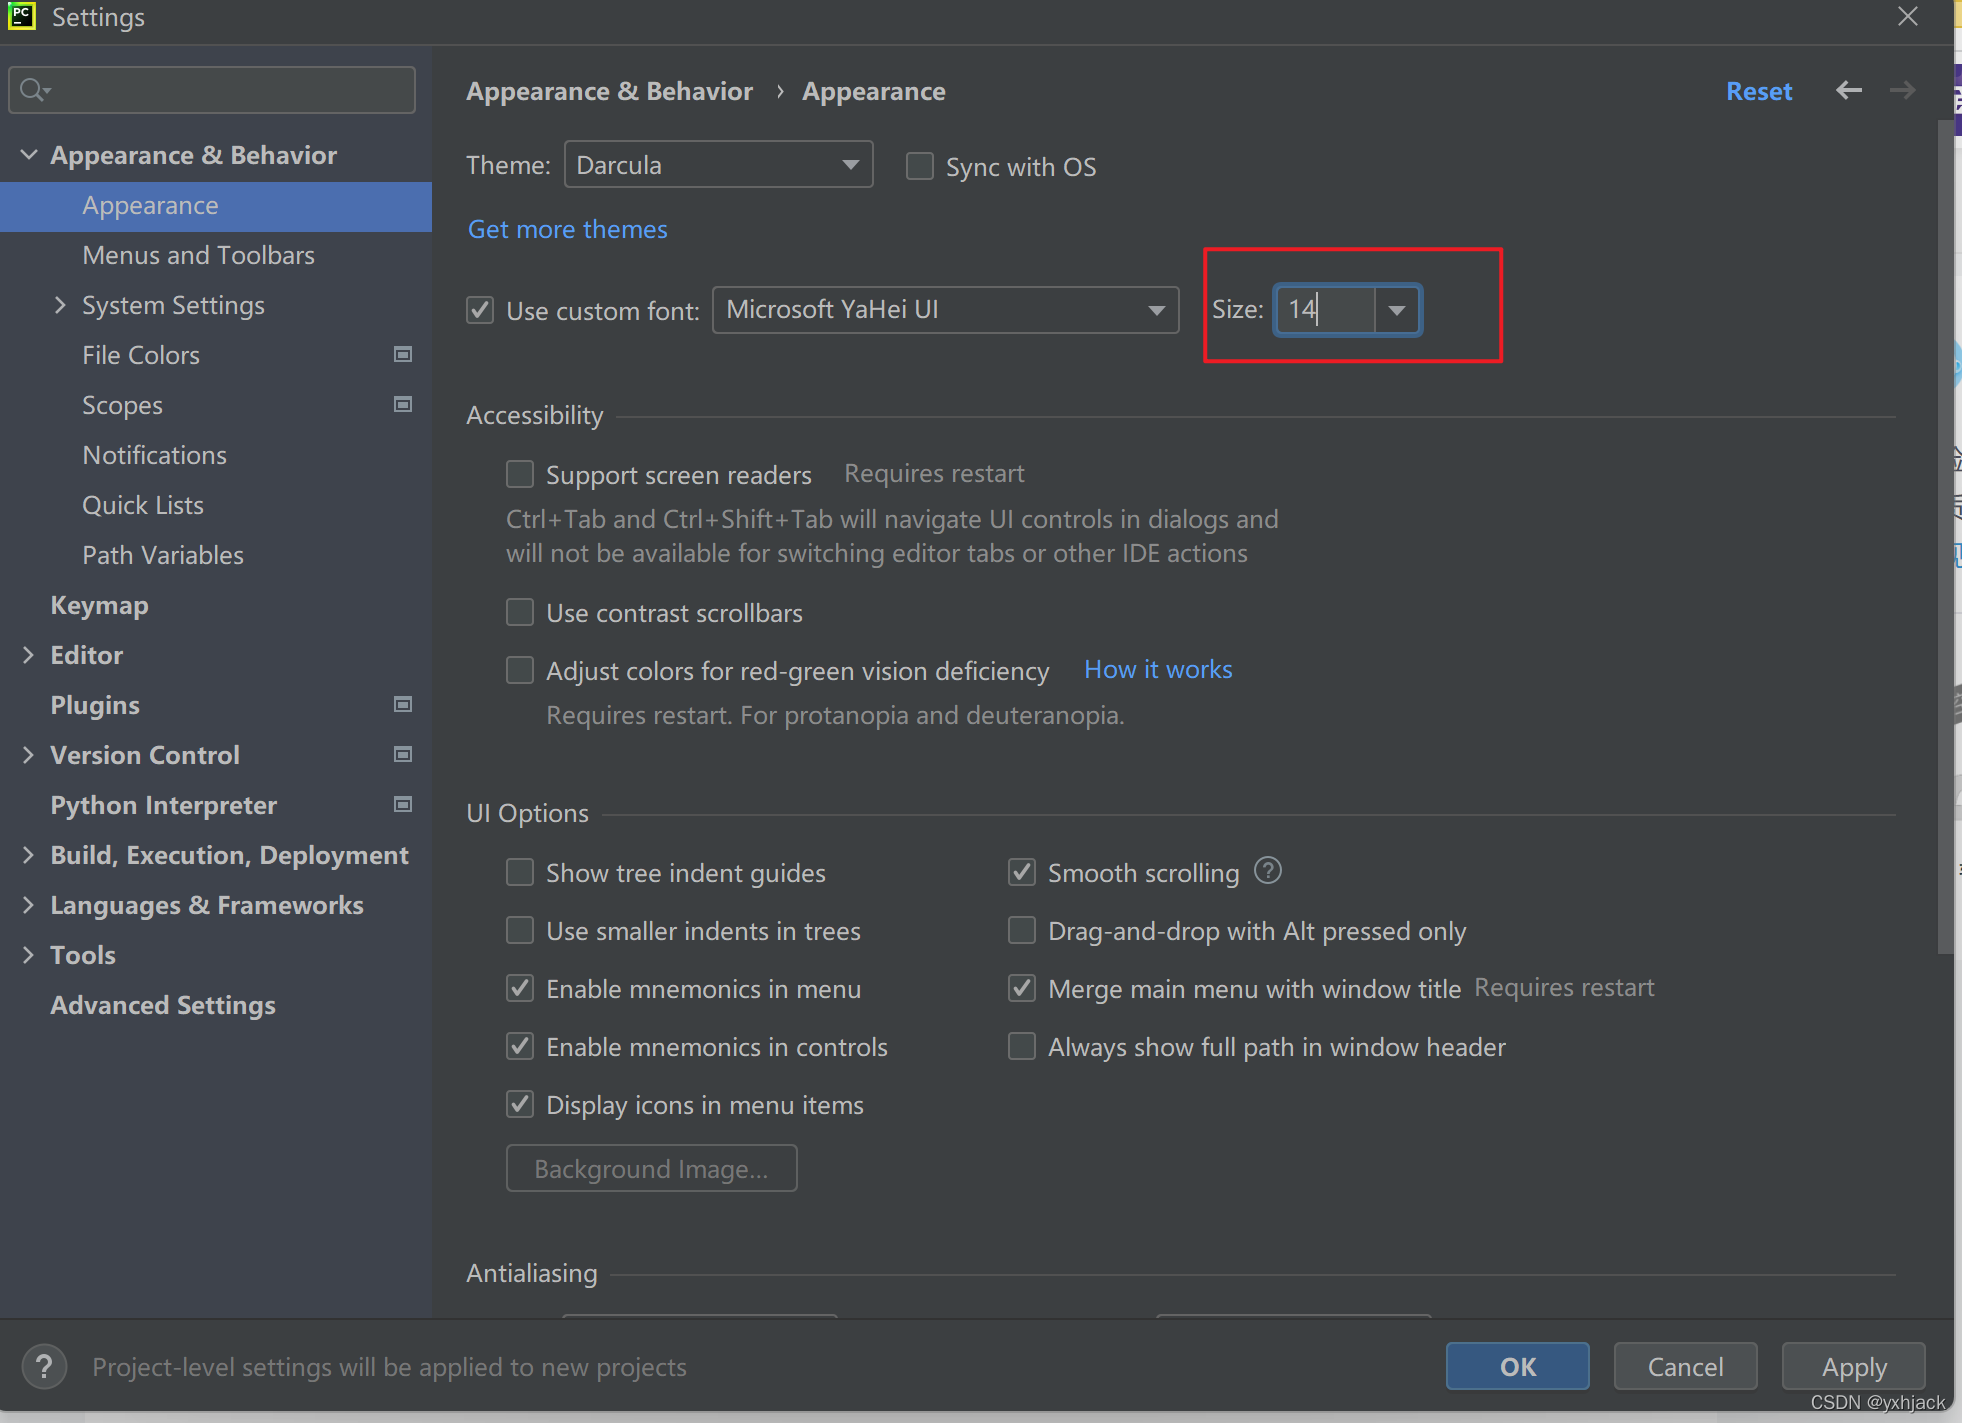Click the project-level icon next to File Colors
Viewport: 1962px width, 1423px height.
tap(403, 355)
